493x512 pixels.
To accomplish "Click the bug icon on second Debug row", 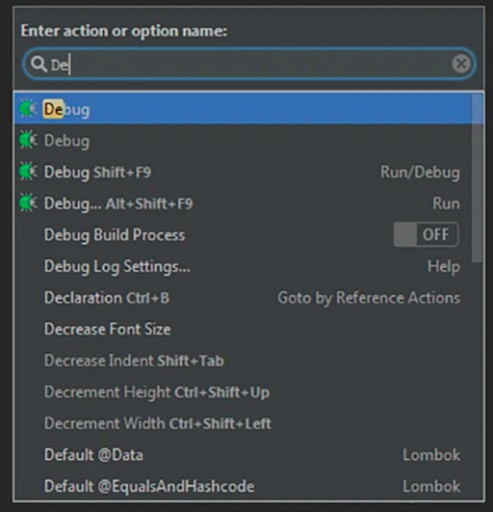I will click(27, 140).
